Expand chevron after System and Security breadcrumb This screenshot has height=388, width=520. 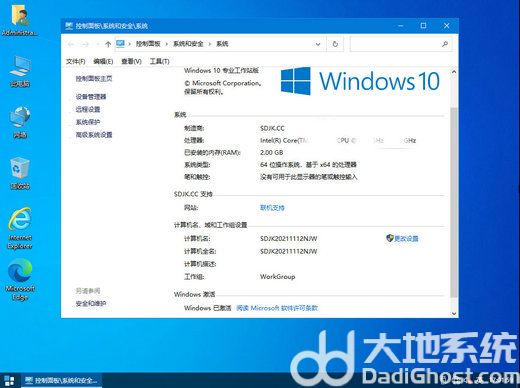pos(209,44)
